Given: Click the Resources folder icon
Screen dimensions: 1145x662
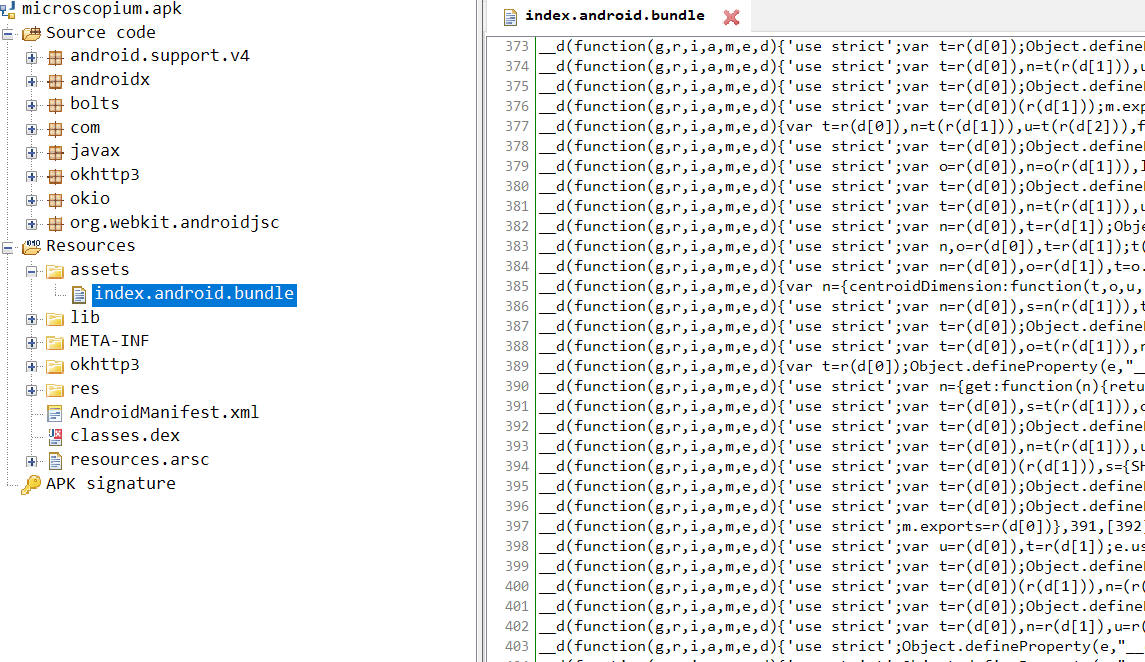Looking at the screenshot, I should (x=31, y=247).
